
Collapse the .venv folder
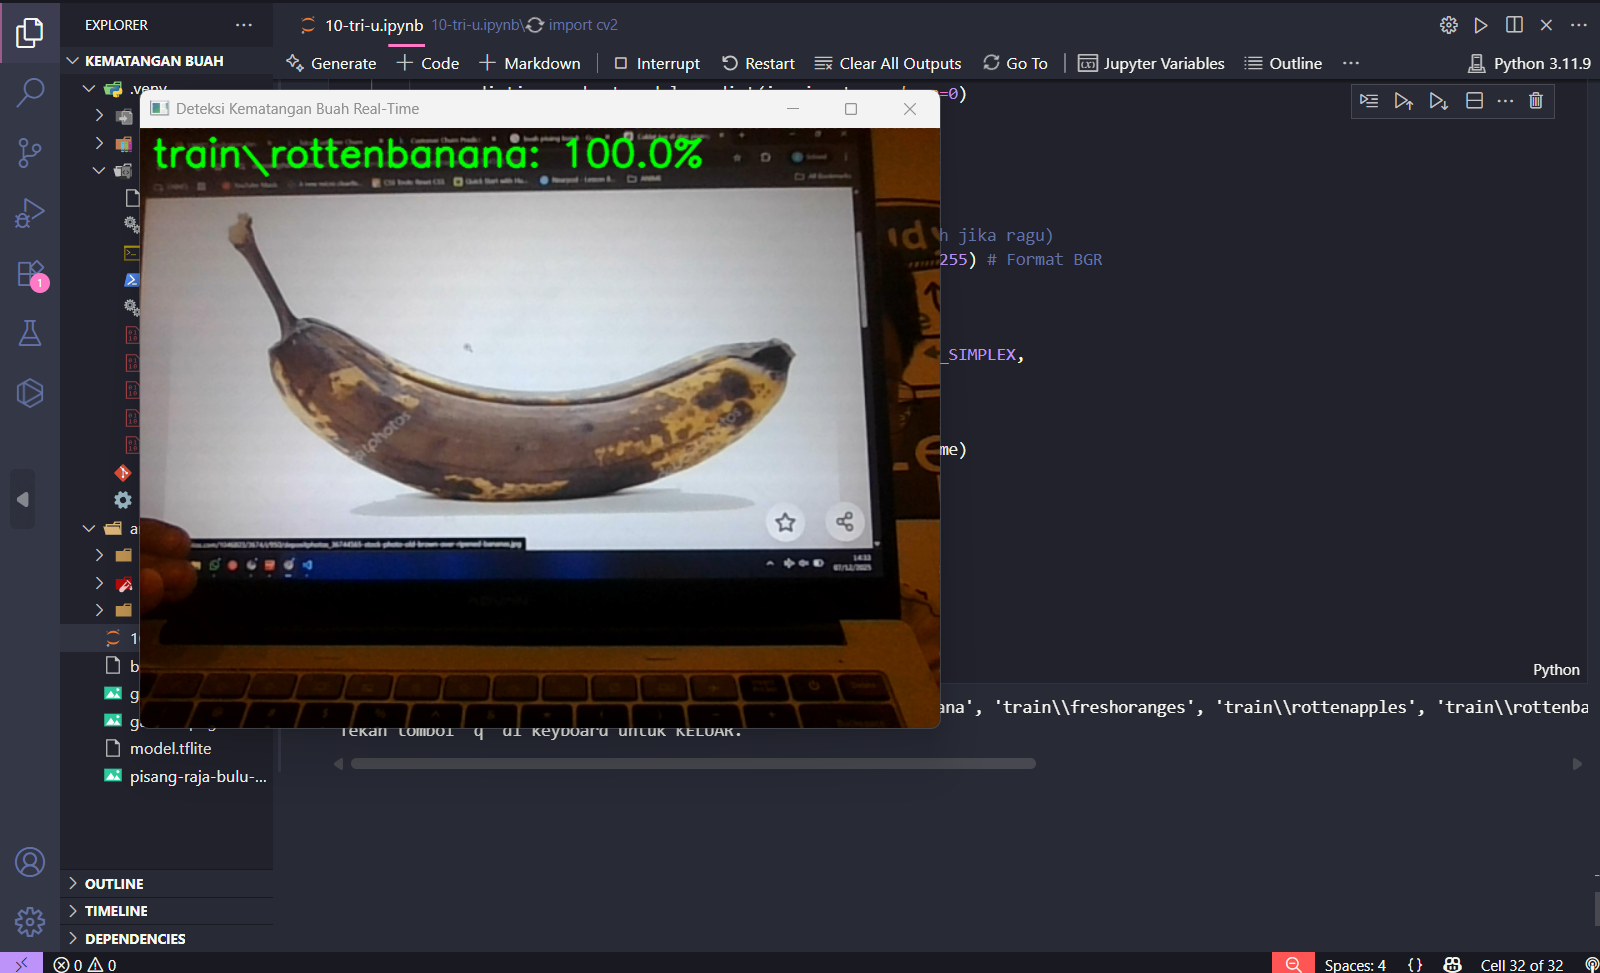89,88
